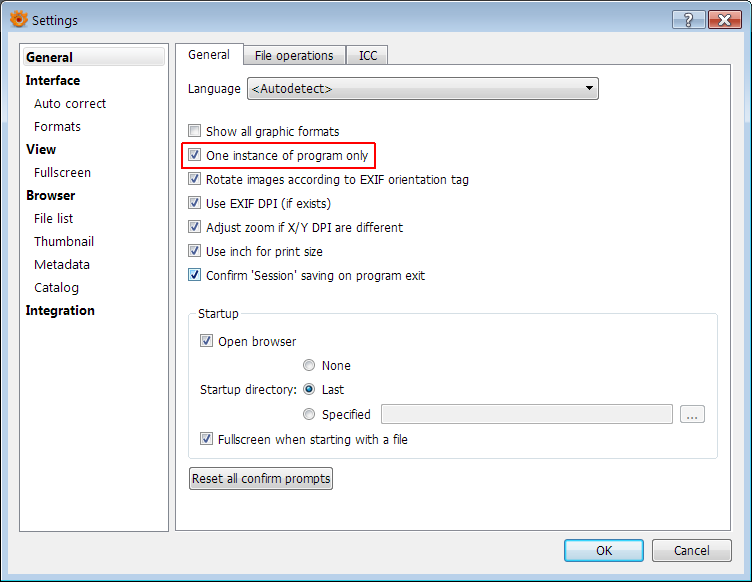This screenshot has width=752, height=582.
Task: Choose 'Specified' startup directory radio button
Action: (309, 414)
